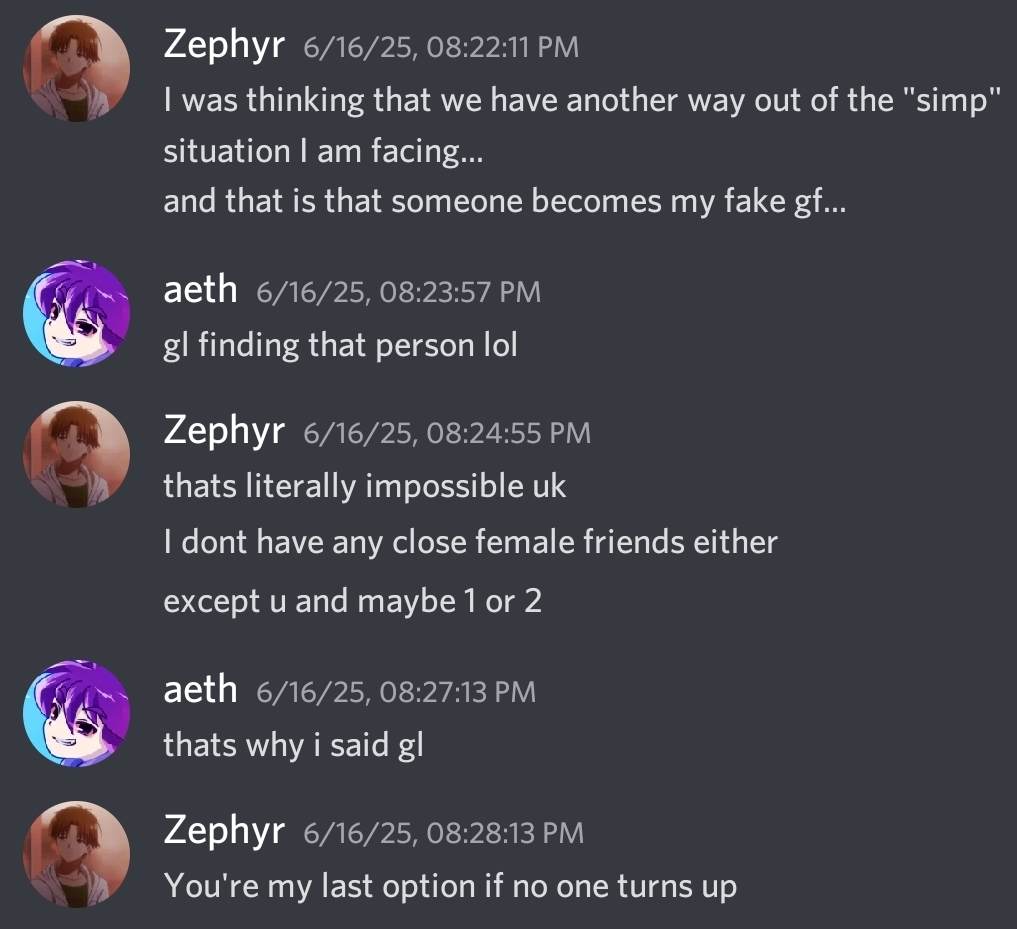
Task: Click the aeth username on the 08:23:57 PM message
Action: 200,290
